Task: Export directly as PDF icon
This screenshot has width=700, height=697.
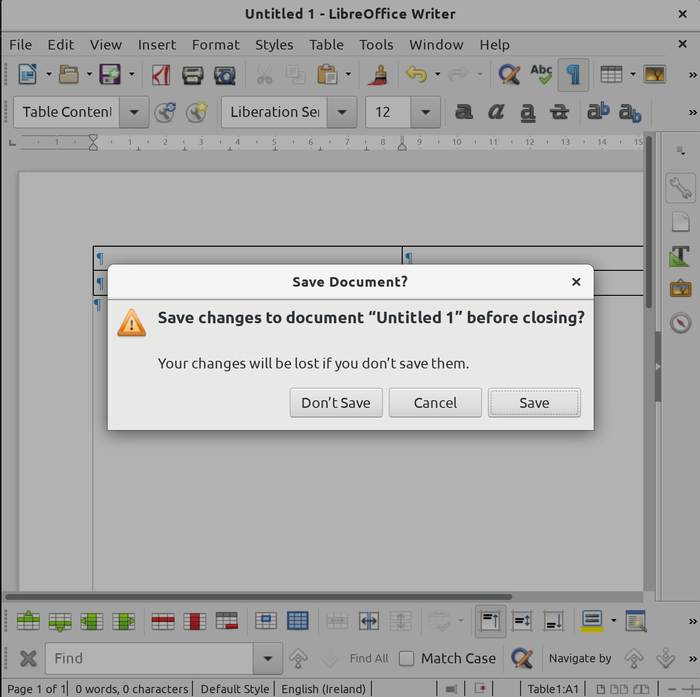Action: pos(161,75)
